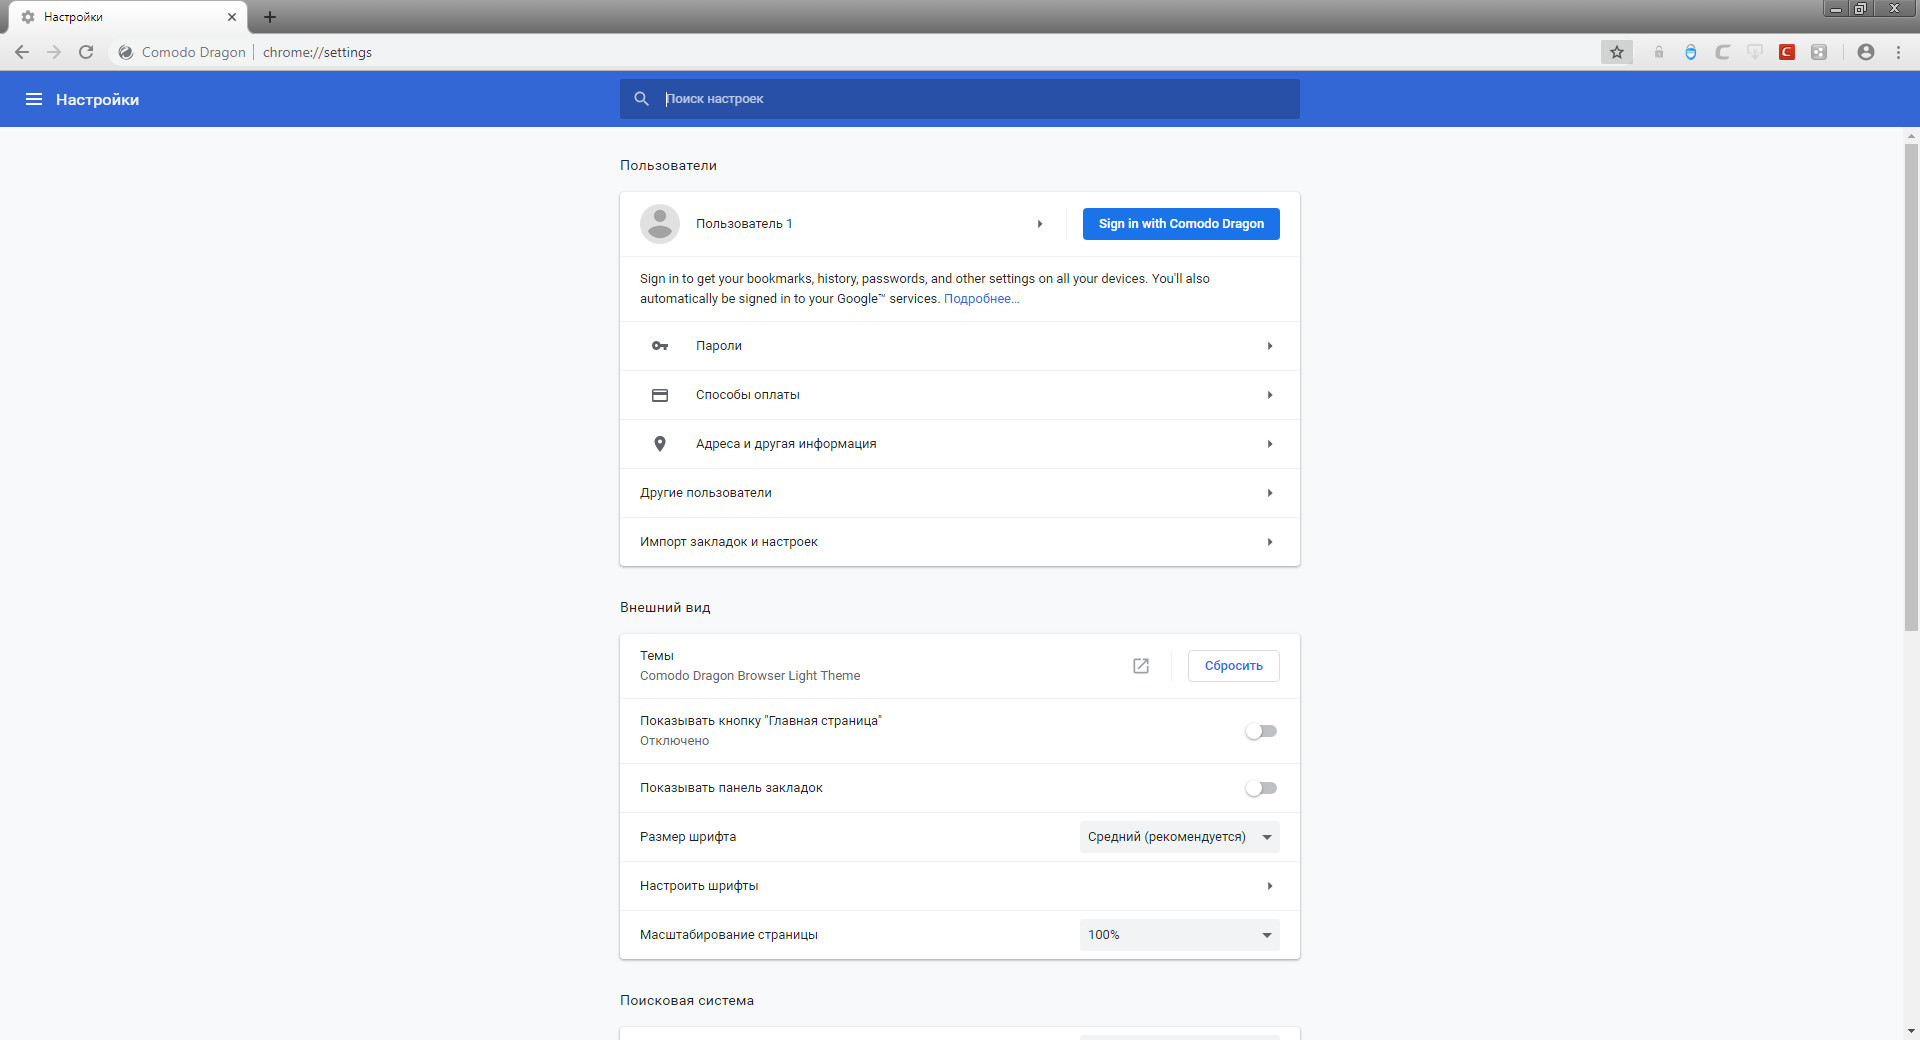Open the Масштабирование страницы dropdown
Screen dimensions: 1920x1040
click(1180, 935)
